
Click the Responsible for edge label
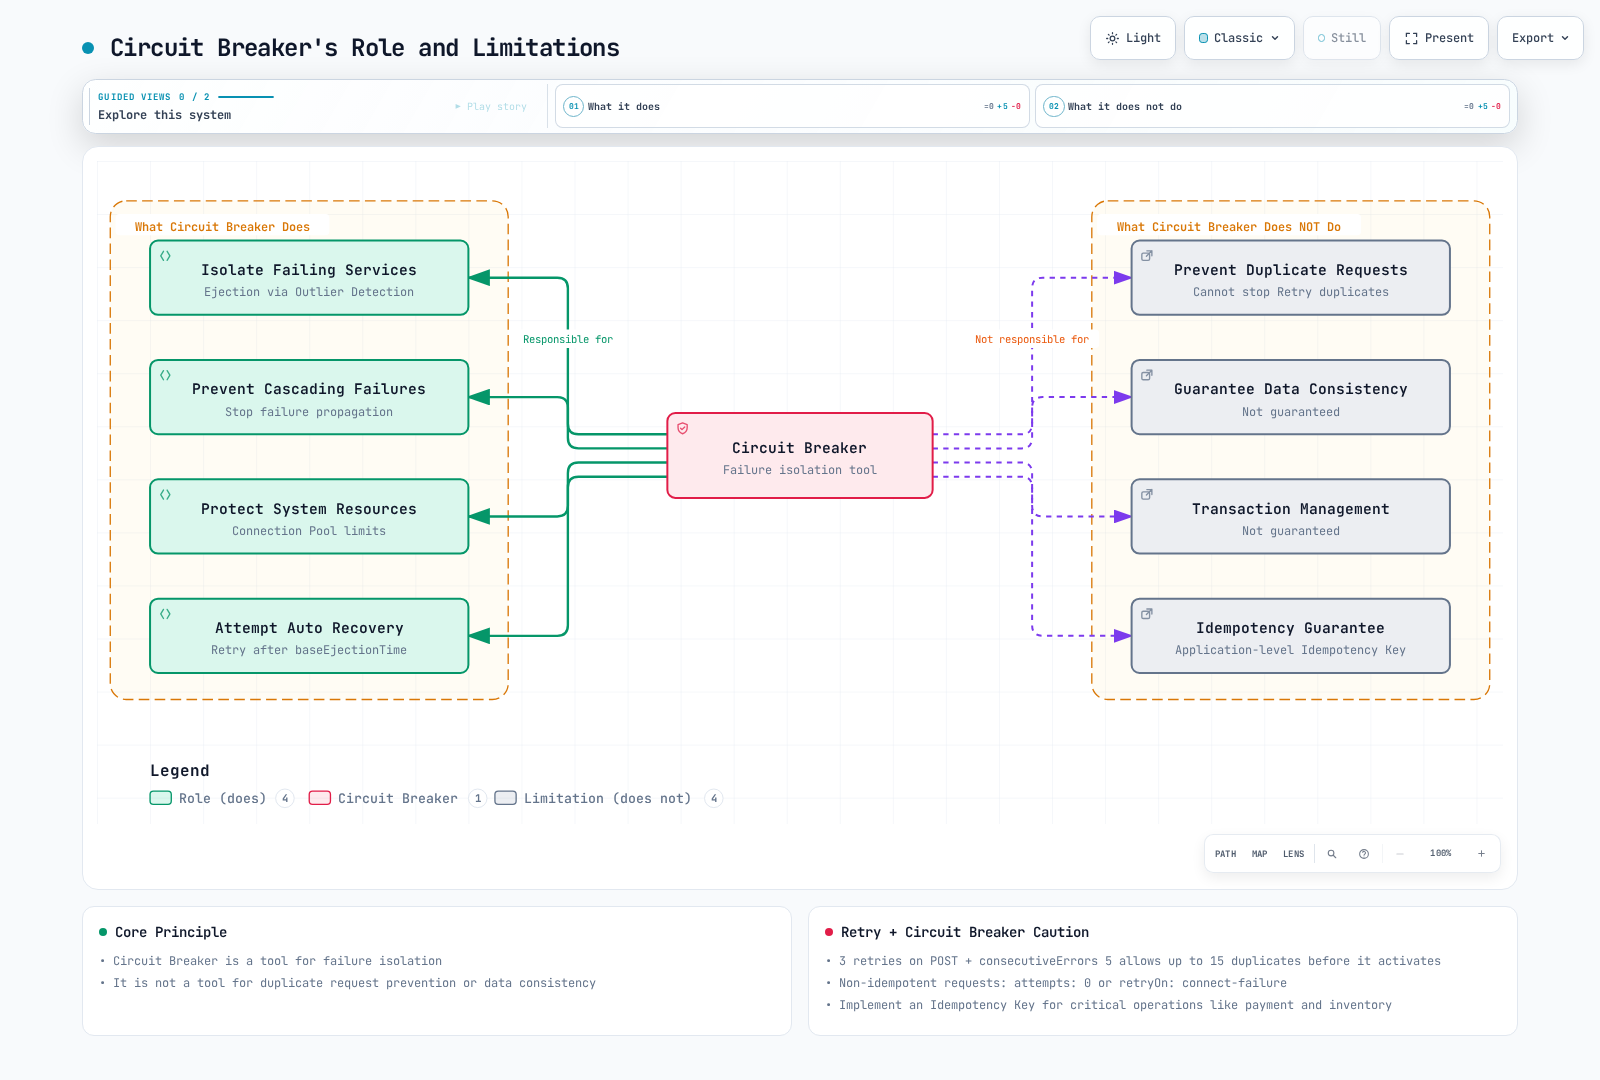click(x=568, y=340)
